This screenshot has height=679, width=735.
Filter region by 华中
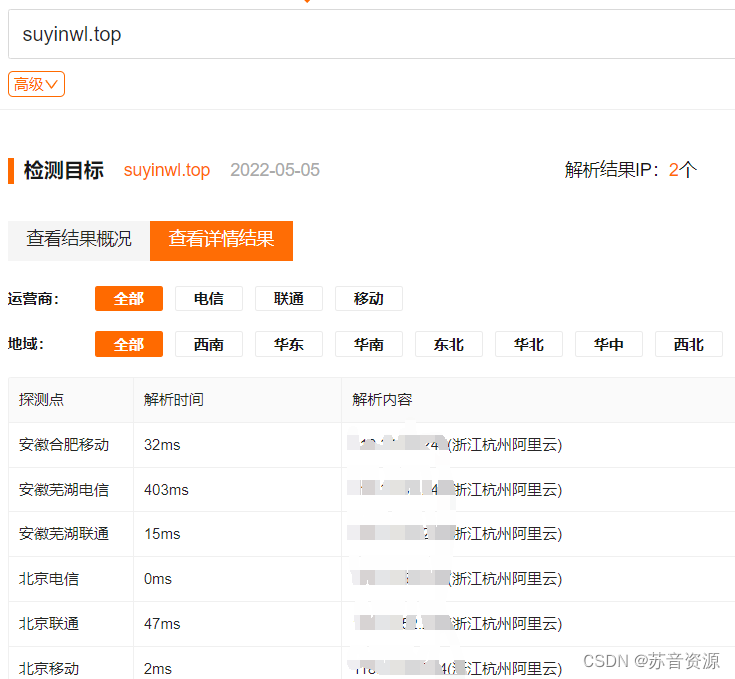coord(609,344)
